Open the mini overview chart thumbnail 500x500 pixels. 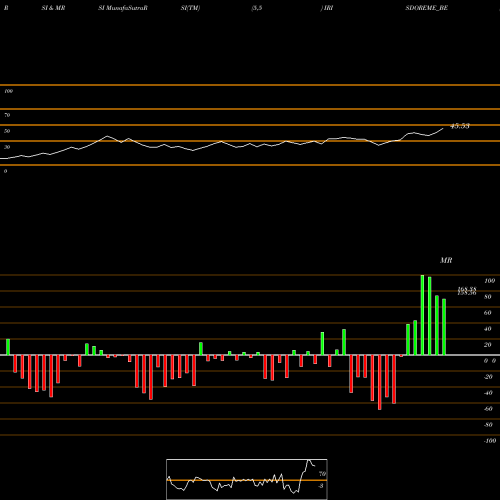(247, 479)
